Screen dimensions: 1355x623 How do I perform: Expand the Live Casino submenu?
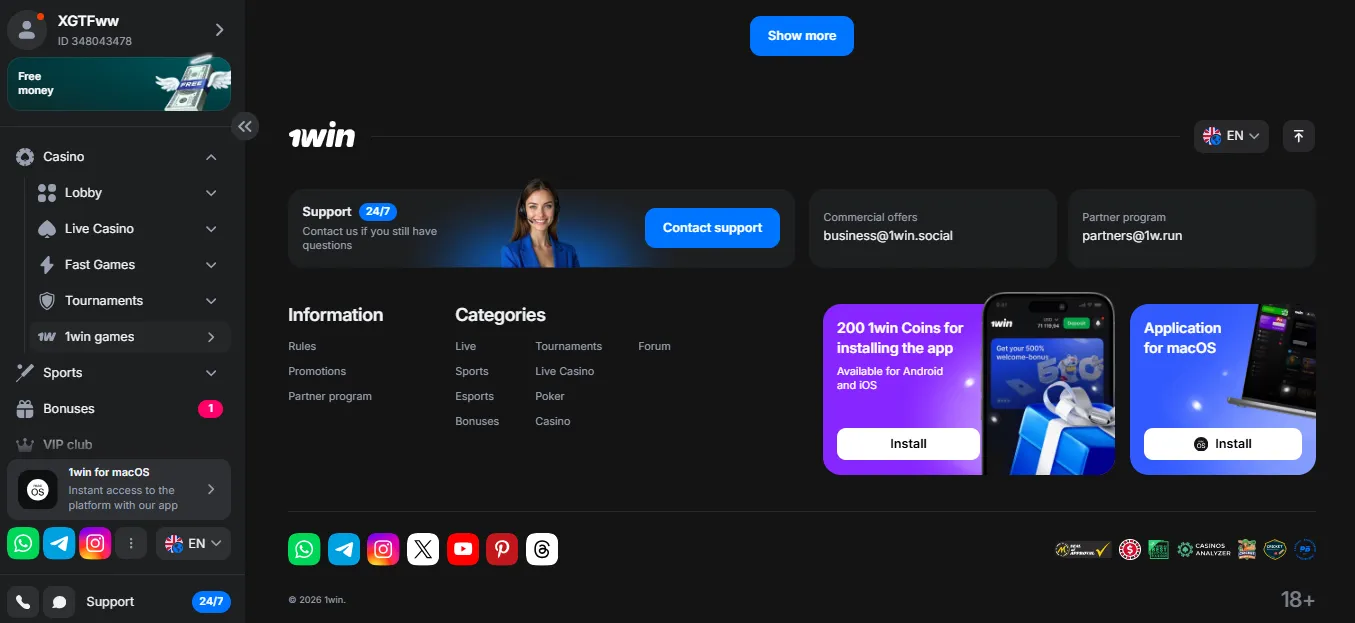pos(211,229)
